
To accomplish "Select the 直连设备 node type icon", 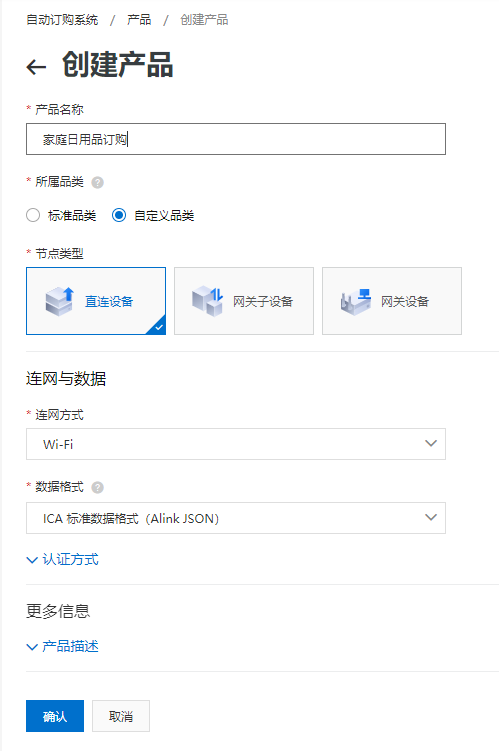I will pyautogui.click(x=60, y=301).
